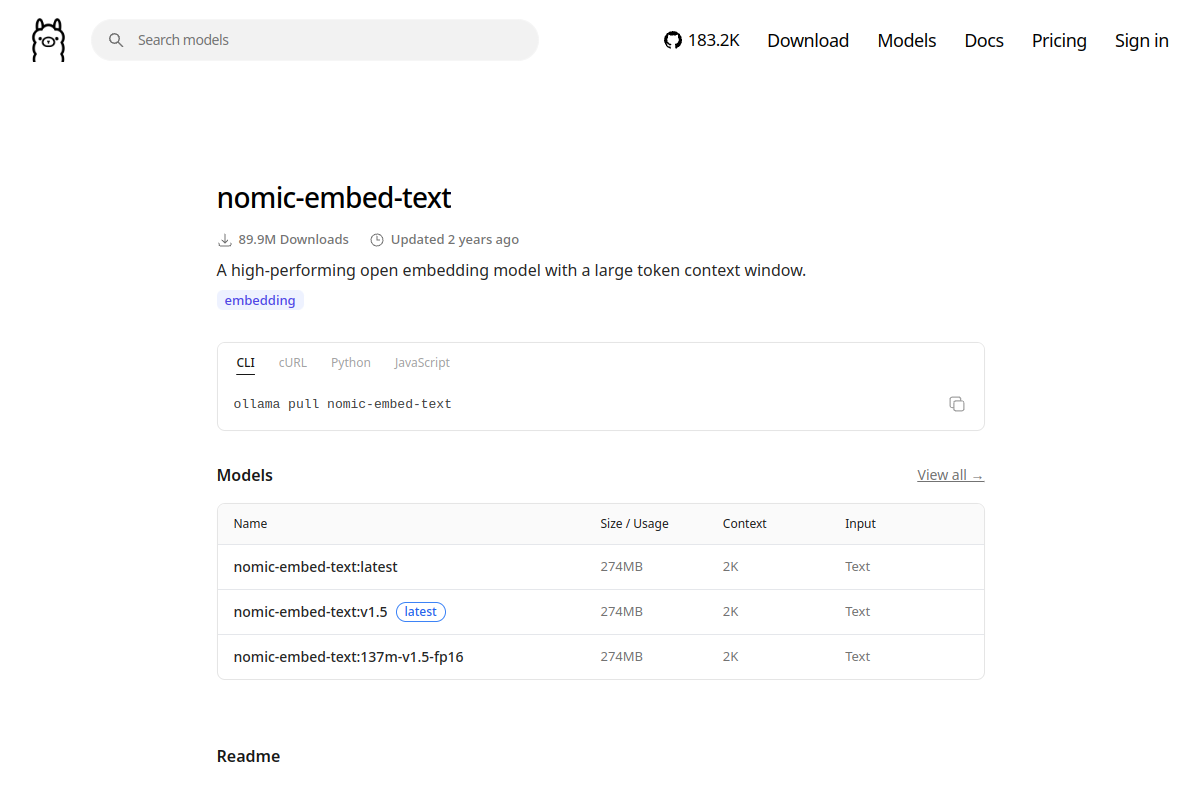The width and height of the screenshot is (1200, 800).
Task: Open nomic-embed-text:137m-v1.5-fp16 model
Action: [349, 657]
